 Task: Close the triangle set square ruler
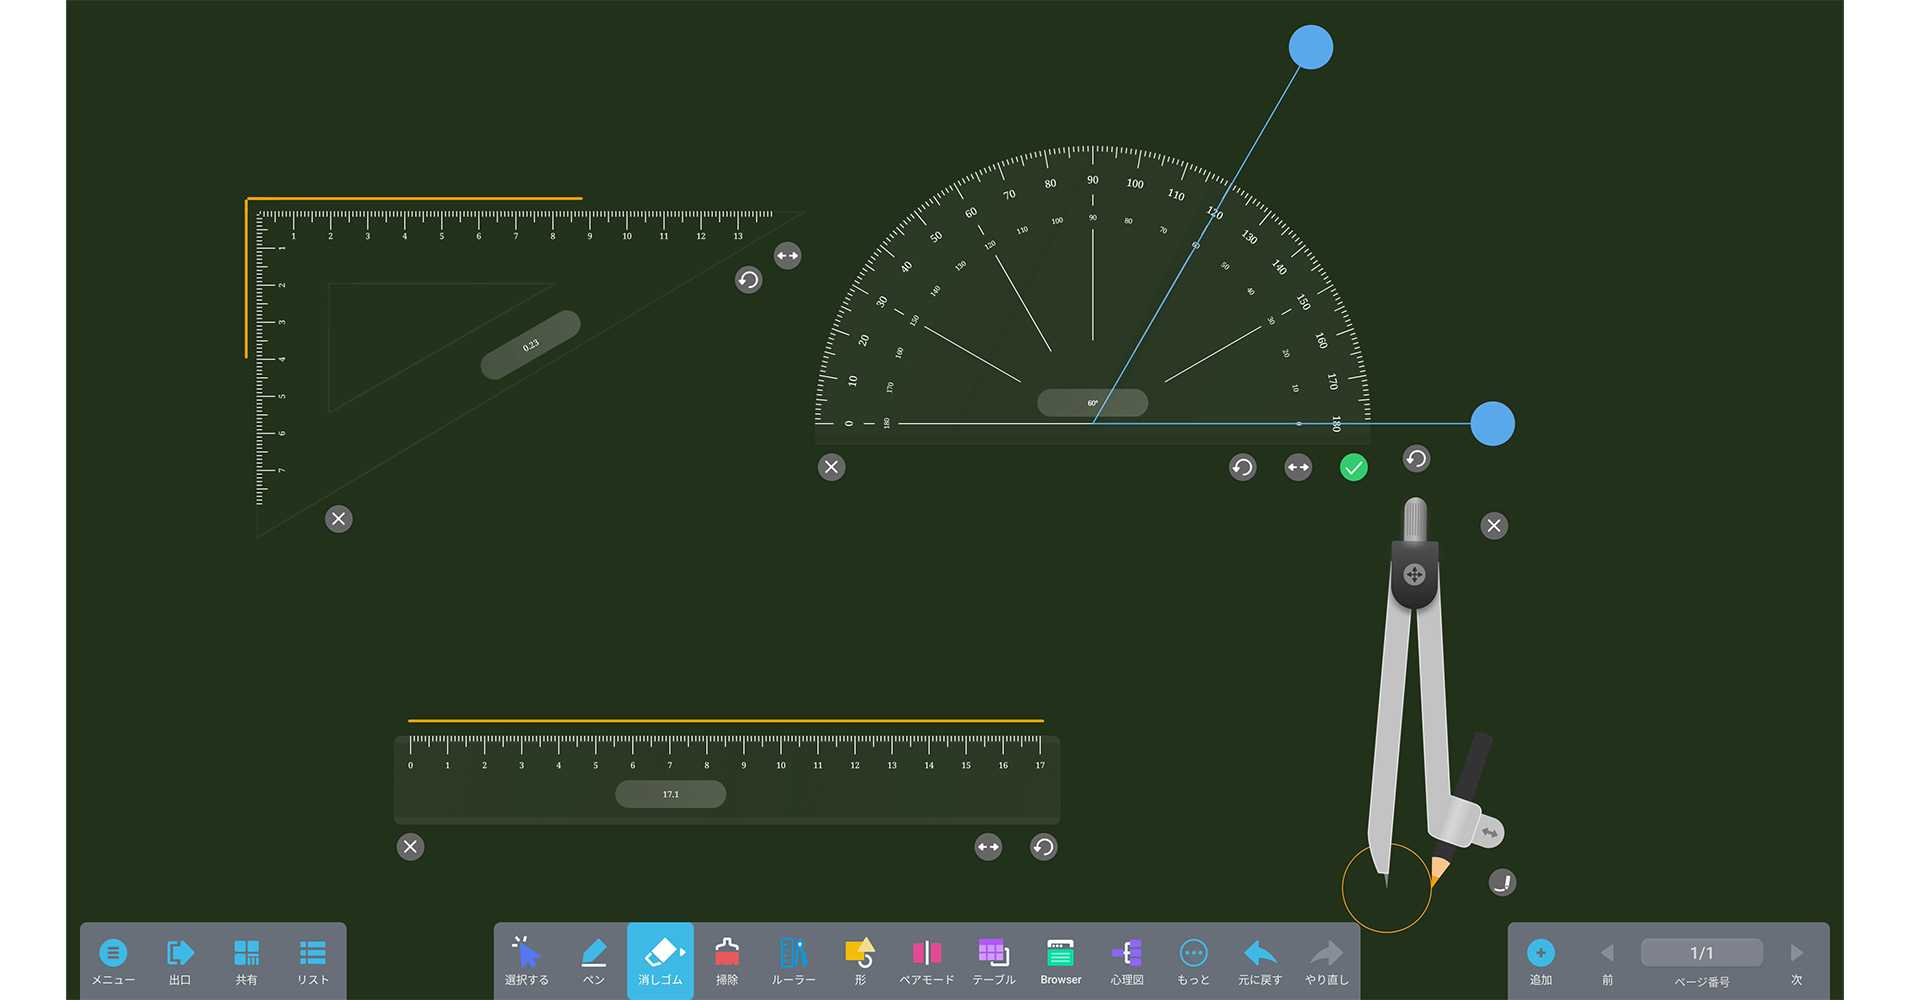pyautogui.click(x=339, y=519)
